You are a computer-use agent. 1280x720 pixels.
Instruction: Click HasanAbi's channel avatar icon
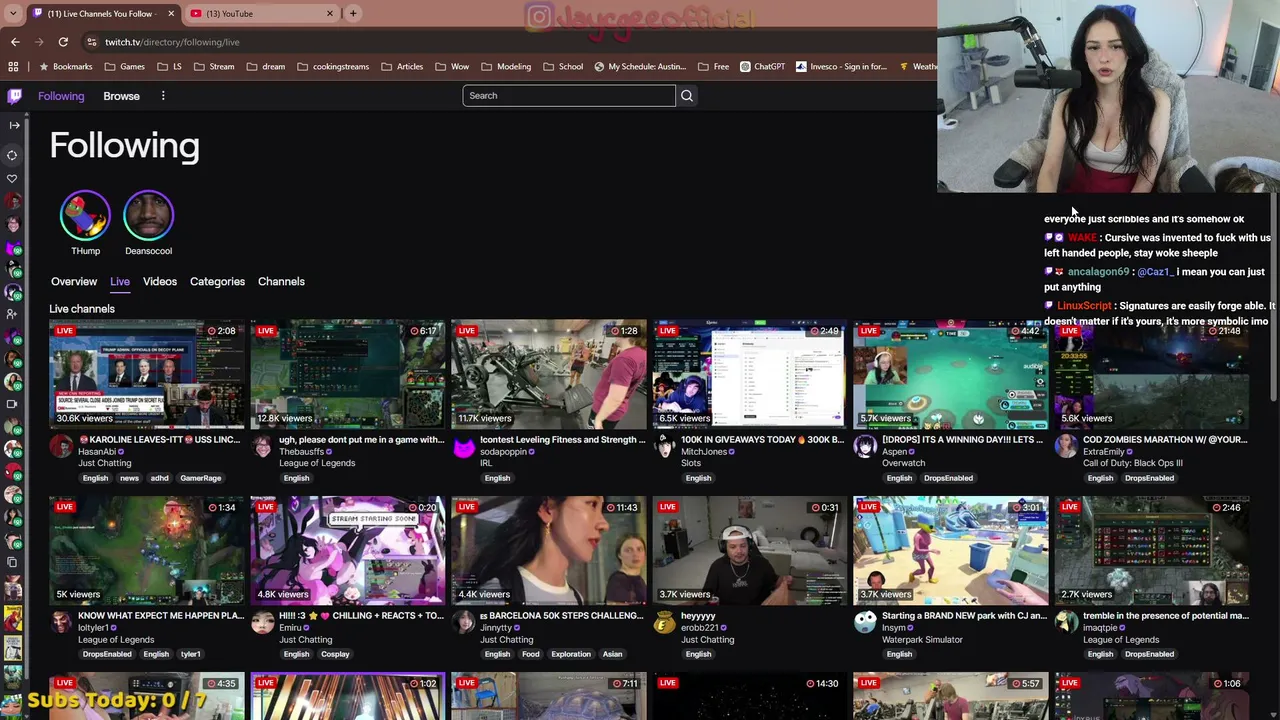(x=61, y=447)
